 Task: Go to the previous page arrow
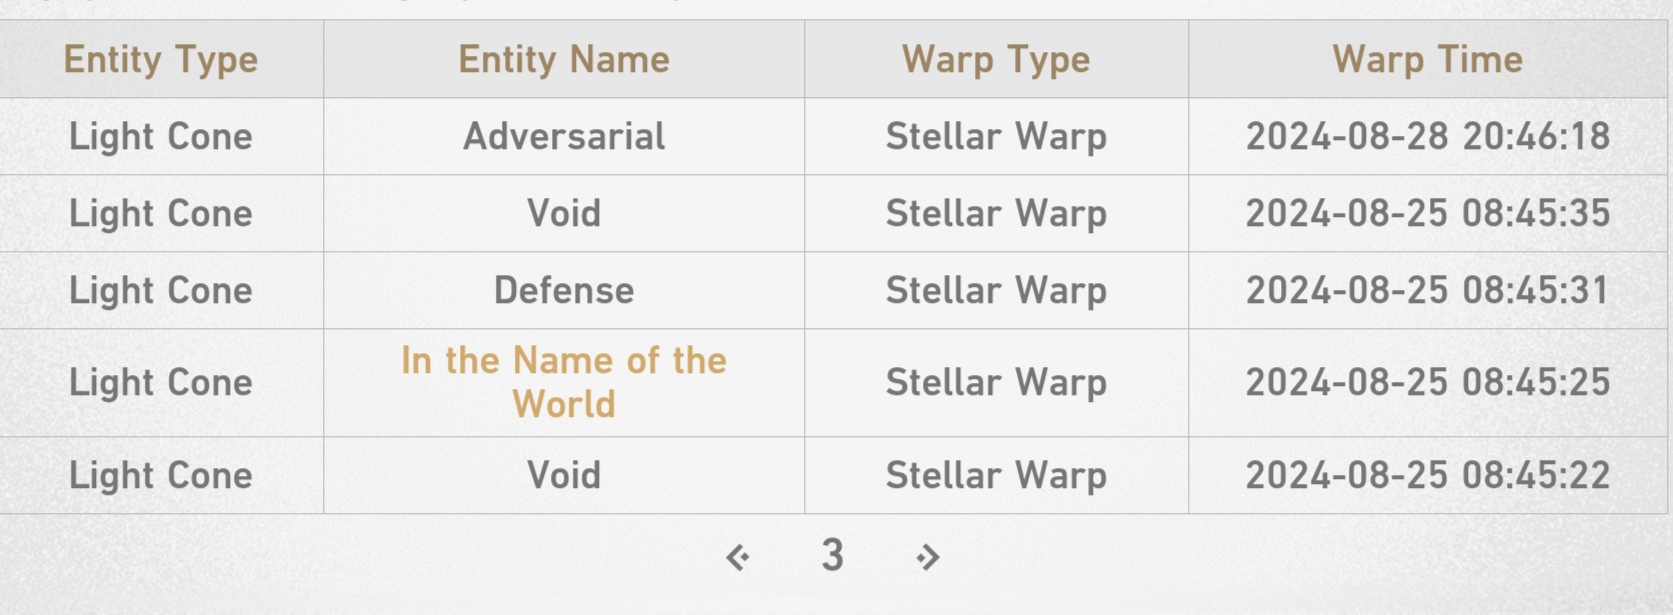pyautogui.click(x=738, y=557)
